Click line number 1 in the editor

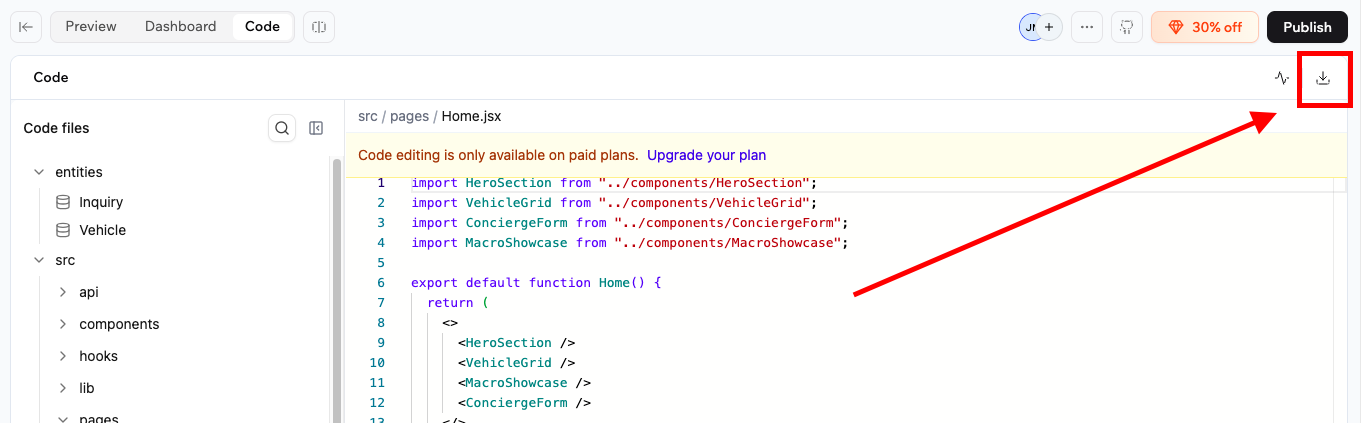point(380,183)
